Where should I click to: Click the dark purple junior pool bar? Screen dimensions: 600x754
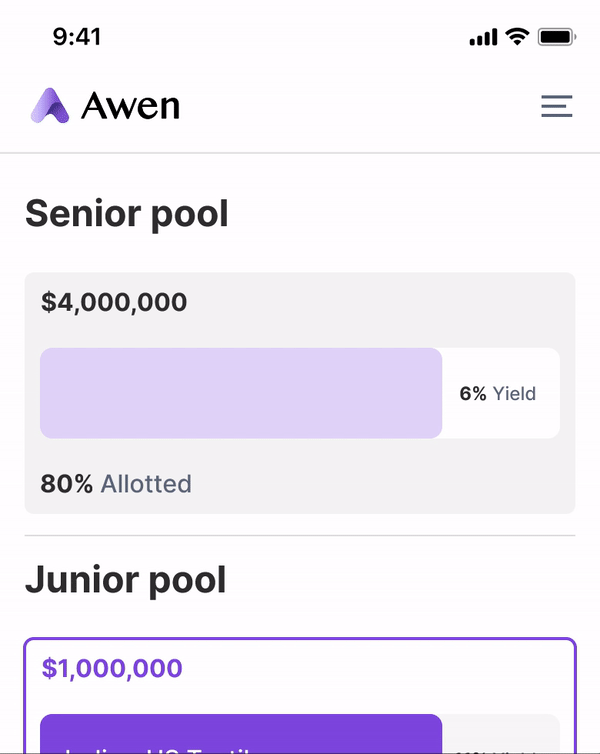240,733
